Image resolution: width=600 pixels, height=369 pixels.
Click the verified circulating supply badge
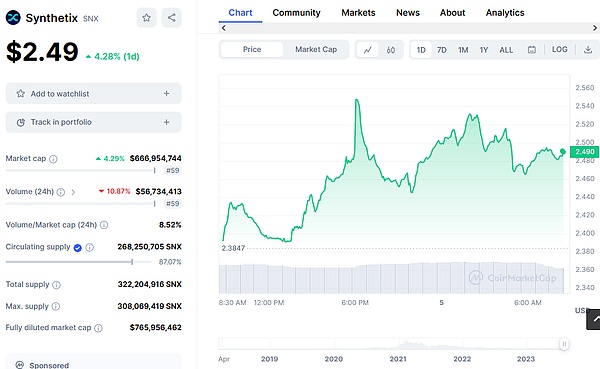[x=78, y=248]
